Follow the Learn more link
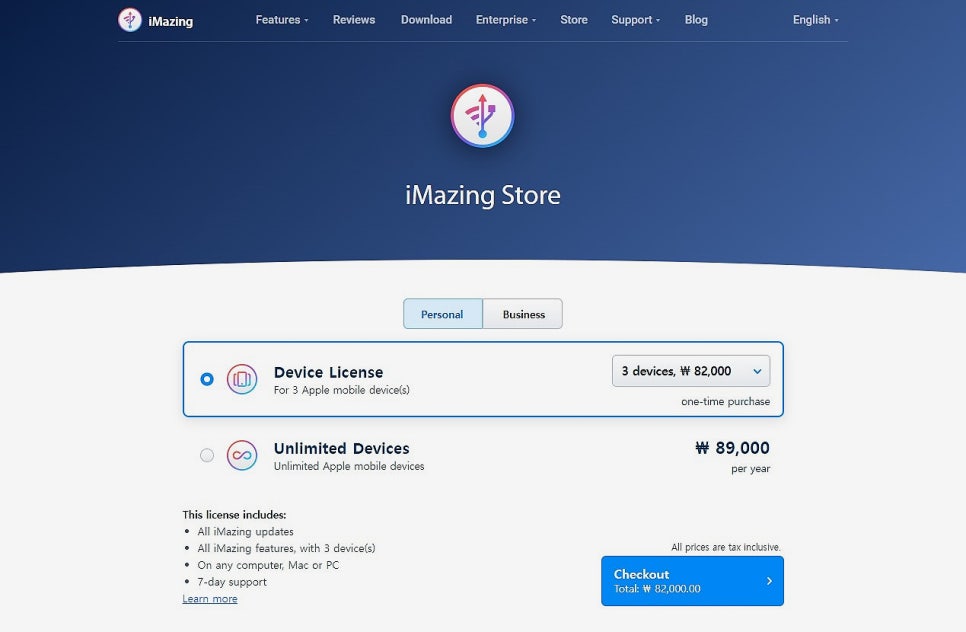Screen dimensions: 966x632 pyautogui.click(x=209, y=599)
